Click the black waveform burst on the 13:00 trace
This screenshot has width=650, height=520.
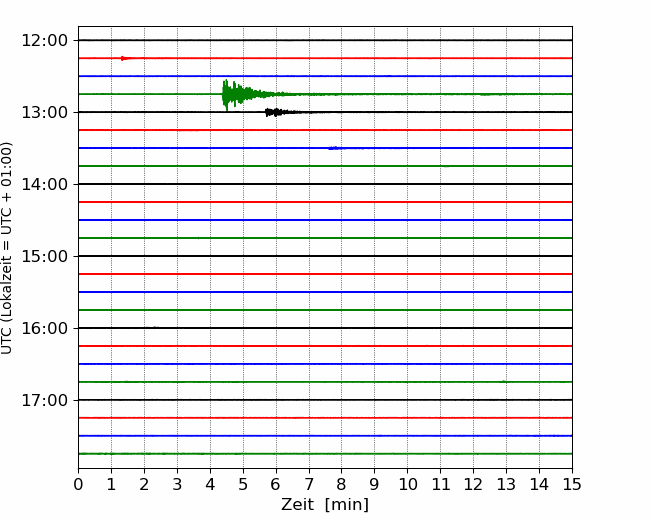276,112
